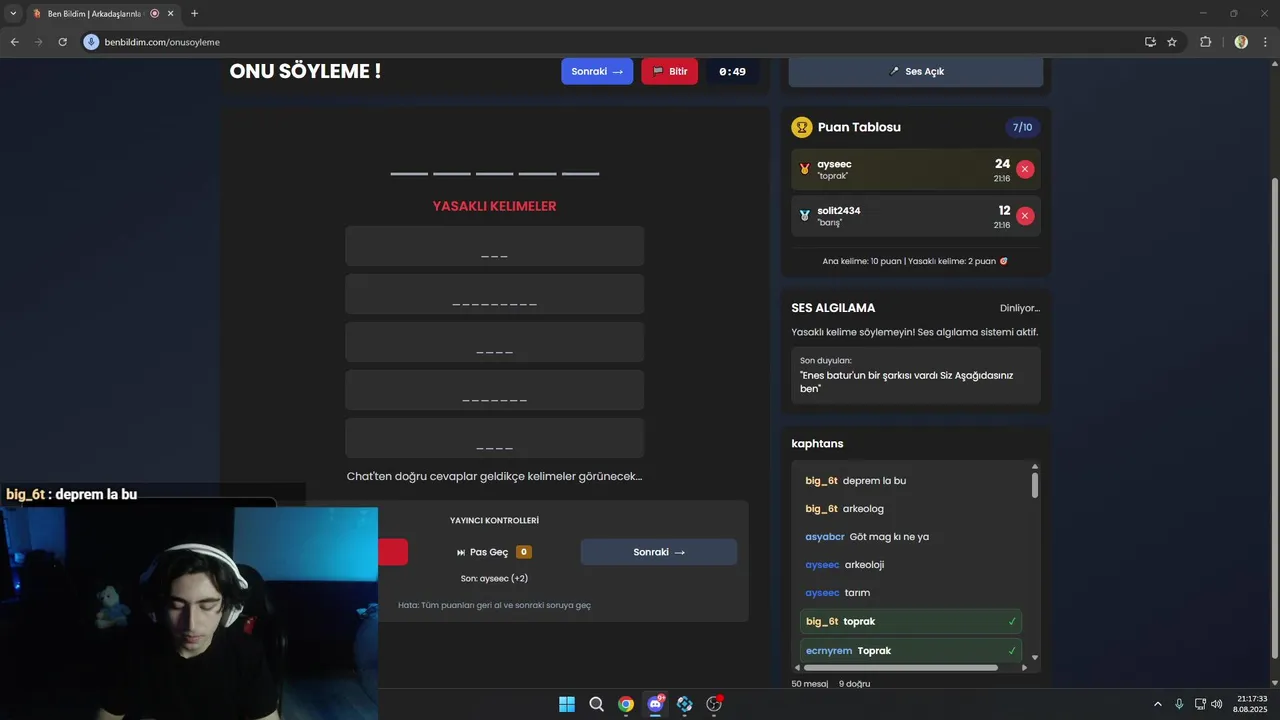Click the partially hidden red control button
The height and width of the screenshot is (720, 1280).
(393, 552)
